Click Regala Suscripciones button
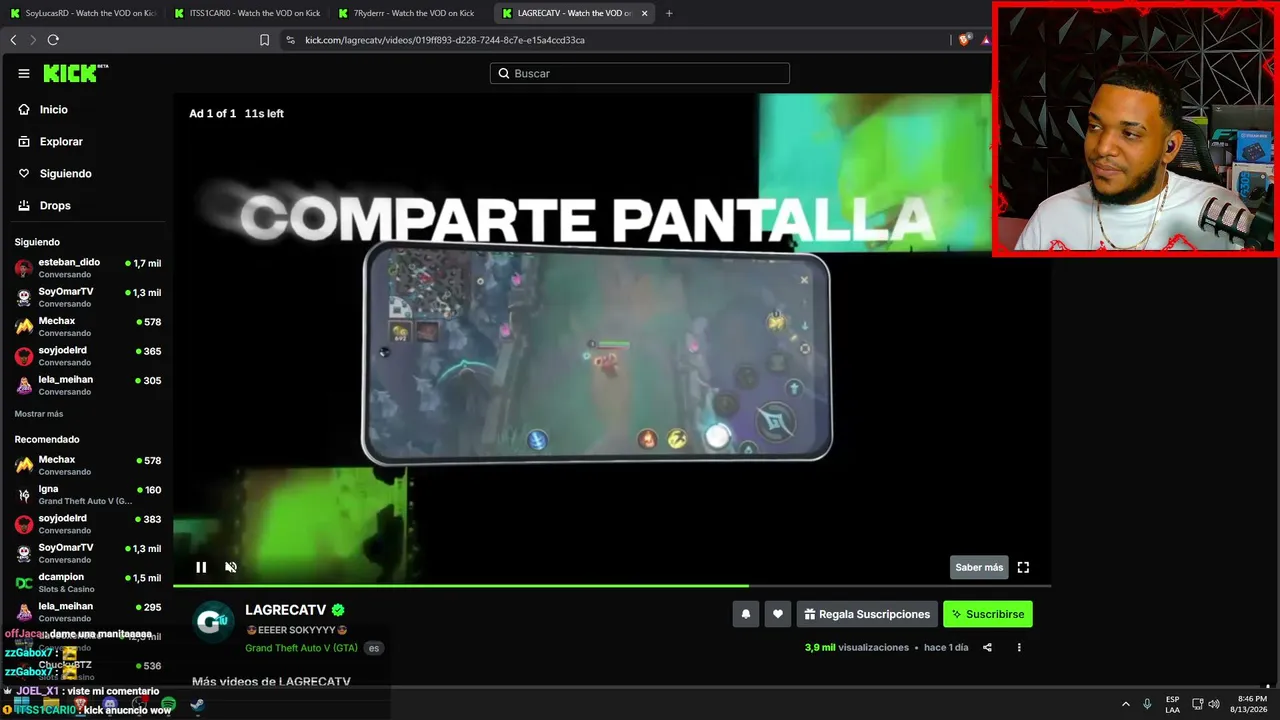Screen dimensions: 1280x720 coord(867,614)
